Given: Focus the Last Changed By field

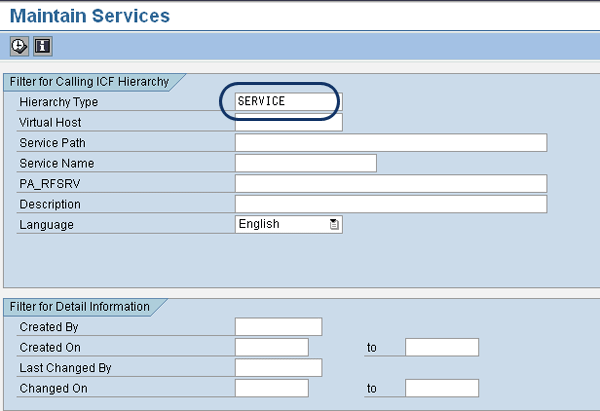Looking at the screenshot, I should [x=278, y=368].
